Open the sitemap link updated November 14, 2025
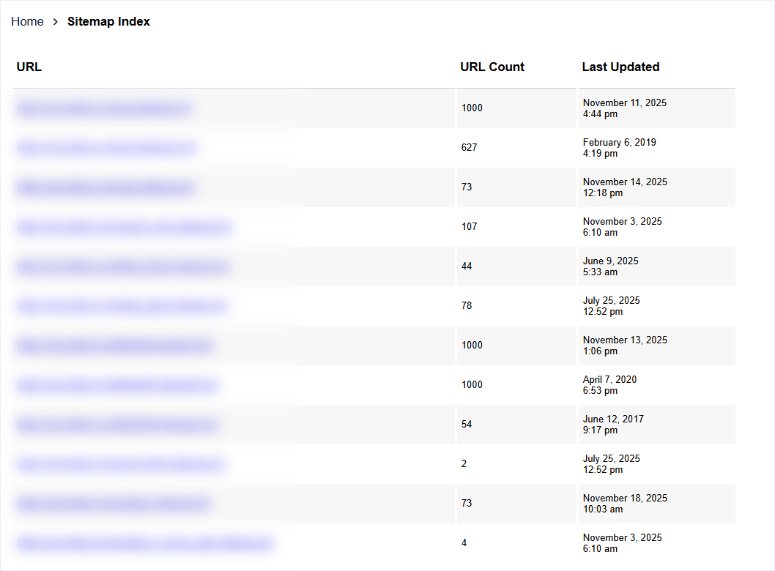Screen dimensions: 775x571 pyautogui.click(x=105, y=187)
